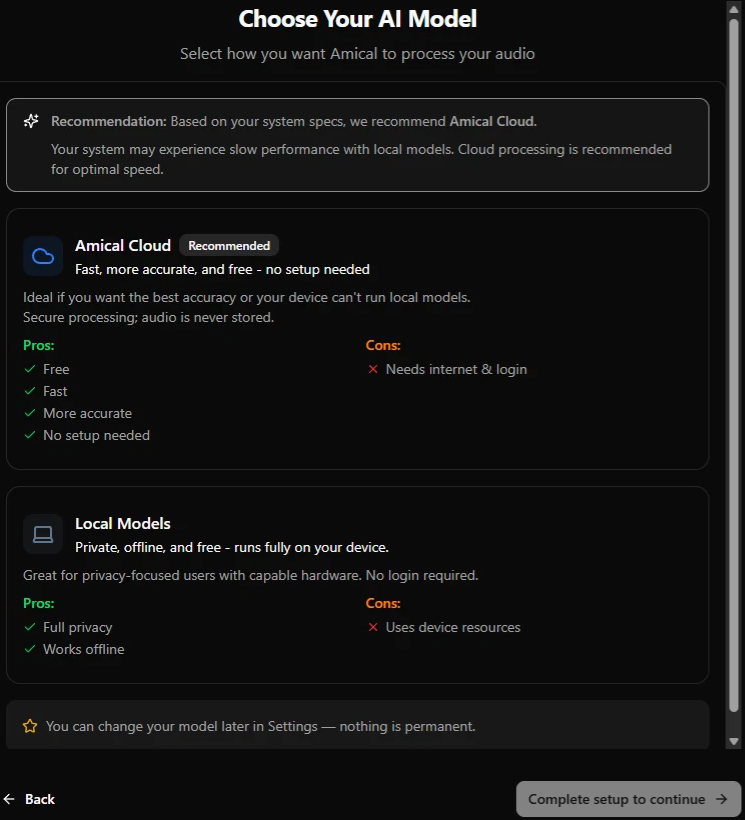The image size is (745, 820).
Task: Click the 'Amical Cloud' title text
Action: coord(123,245)
